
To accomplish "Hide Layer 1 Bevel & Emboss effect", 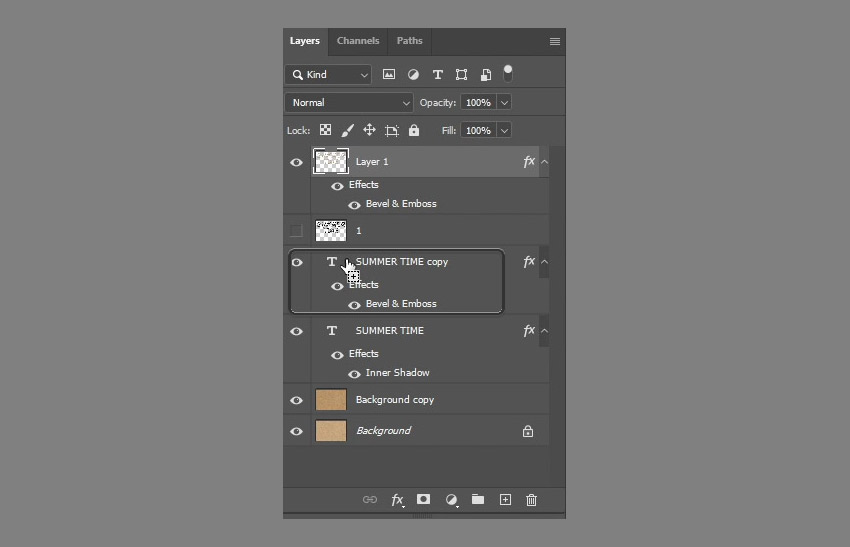I will point(354,205).
